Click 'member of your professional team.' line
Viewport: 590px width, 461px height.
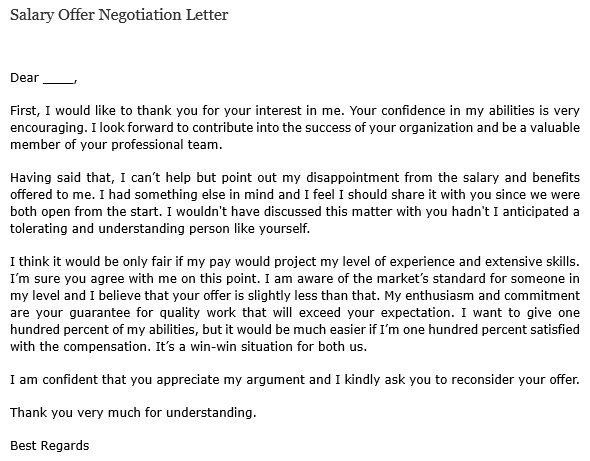[116, 145]
